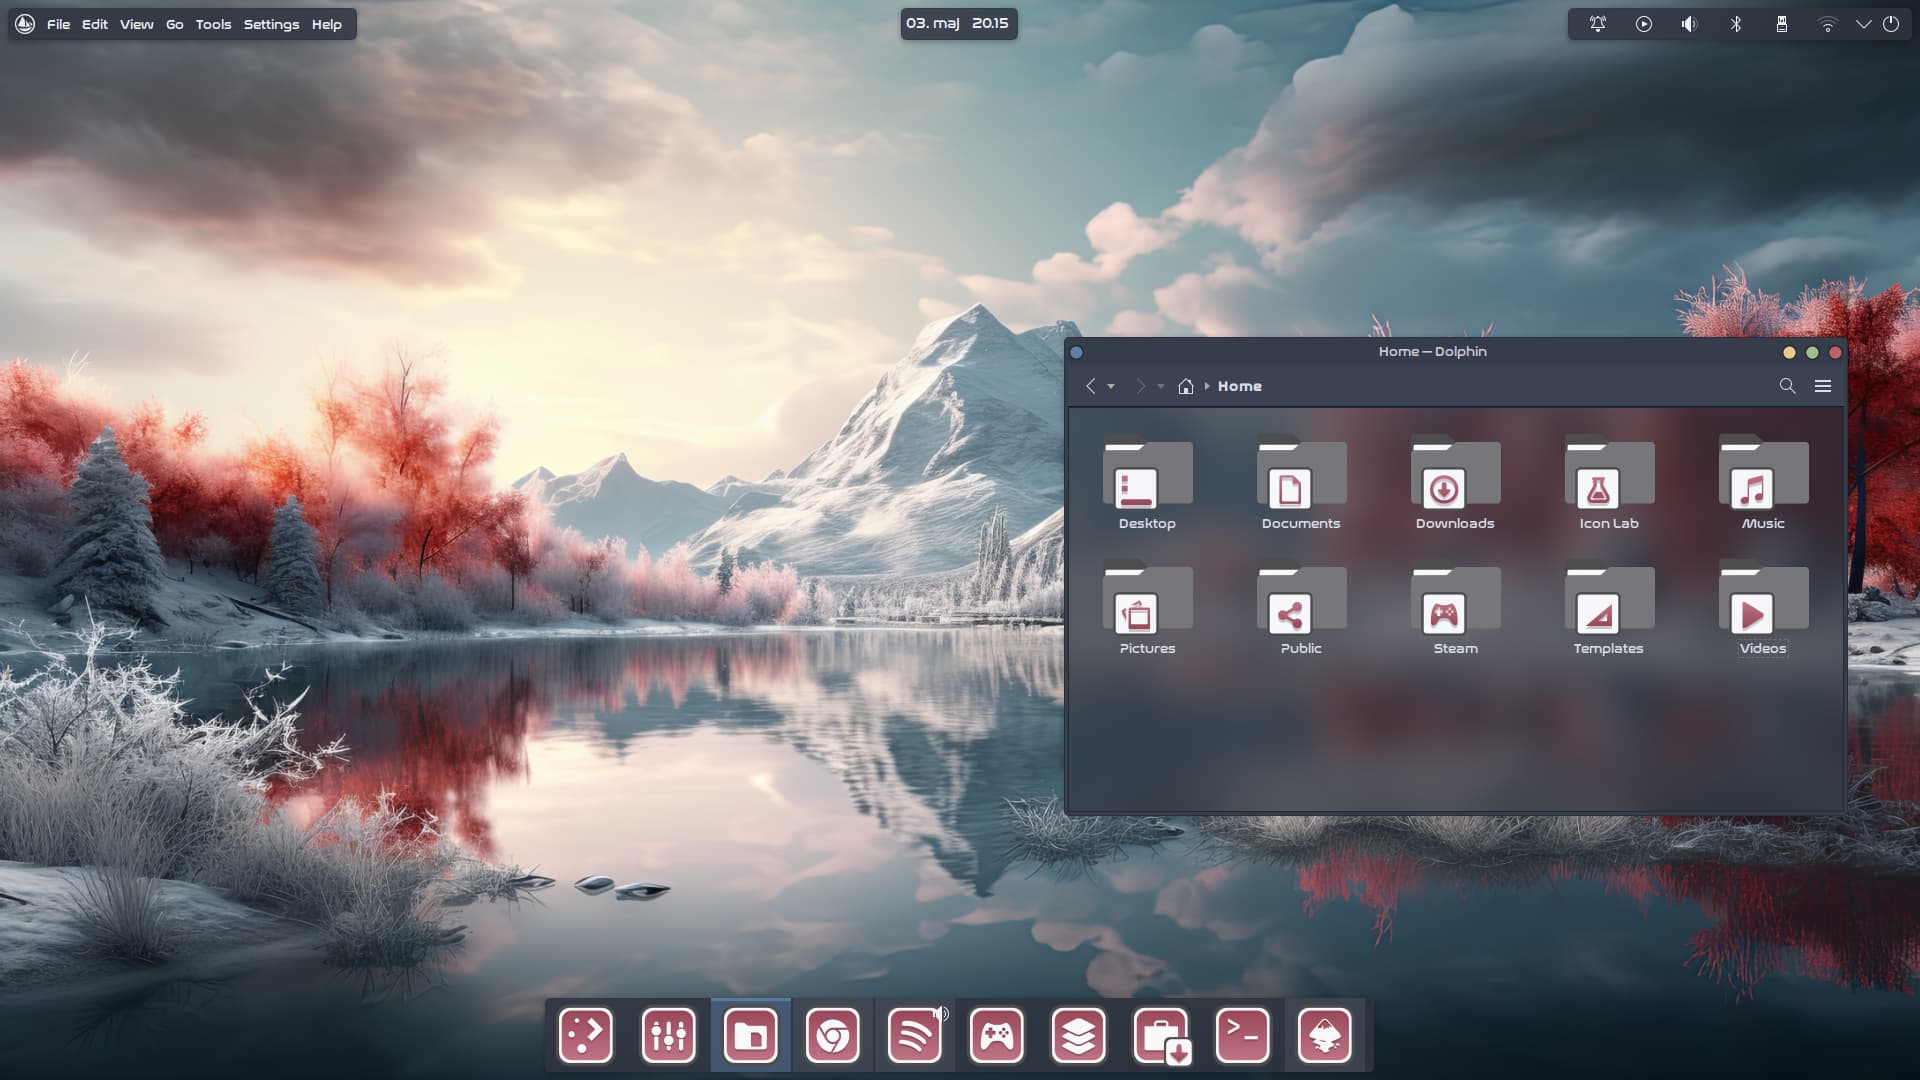Open Wi-Fi network tray icon
Viewport: 1920px width, 1080px height.
[x=1828, y=24]
